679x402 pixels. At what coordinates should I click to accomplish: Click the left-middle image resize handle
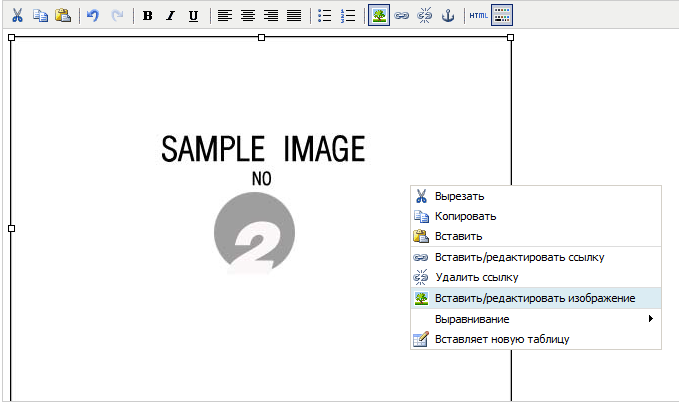pos(12,228)
